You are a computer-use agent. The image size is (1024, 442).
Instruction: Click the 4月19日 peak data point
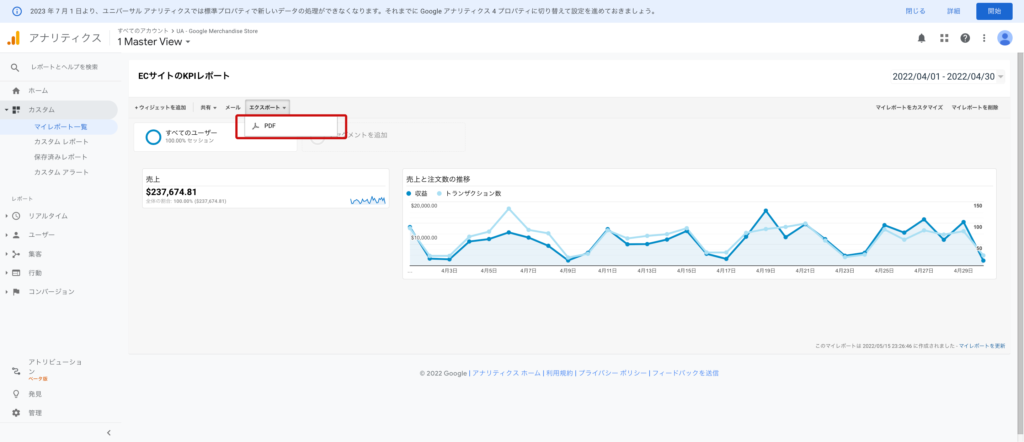point(765,211)
